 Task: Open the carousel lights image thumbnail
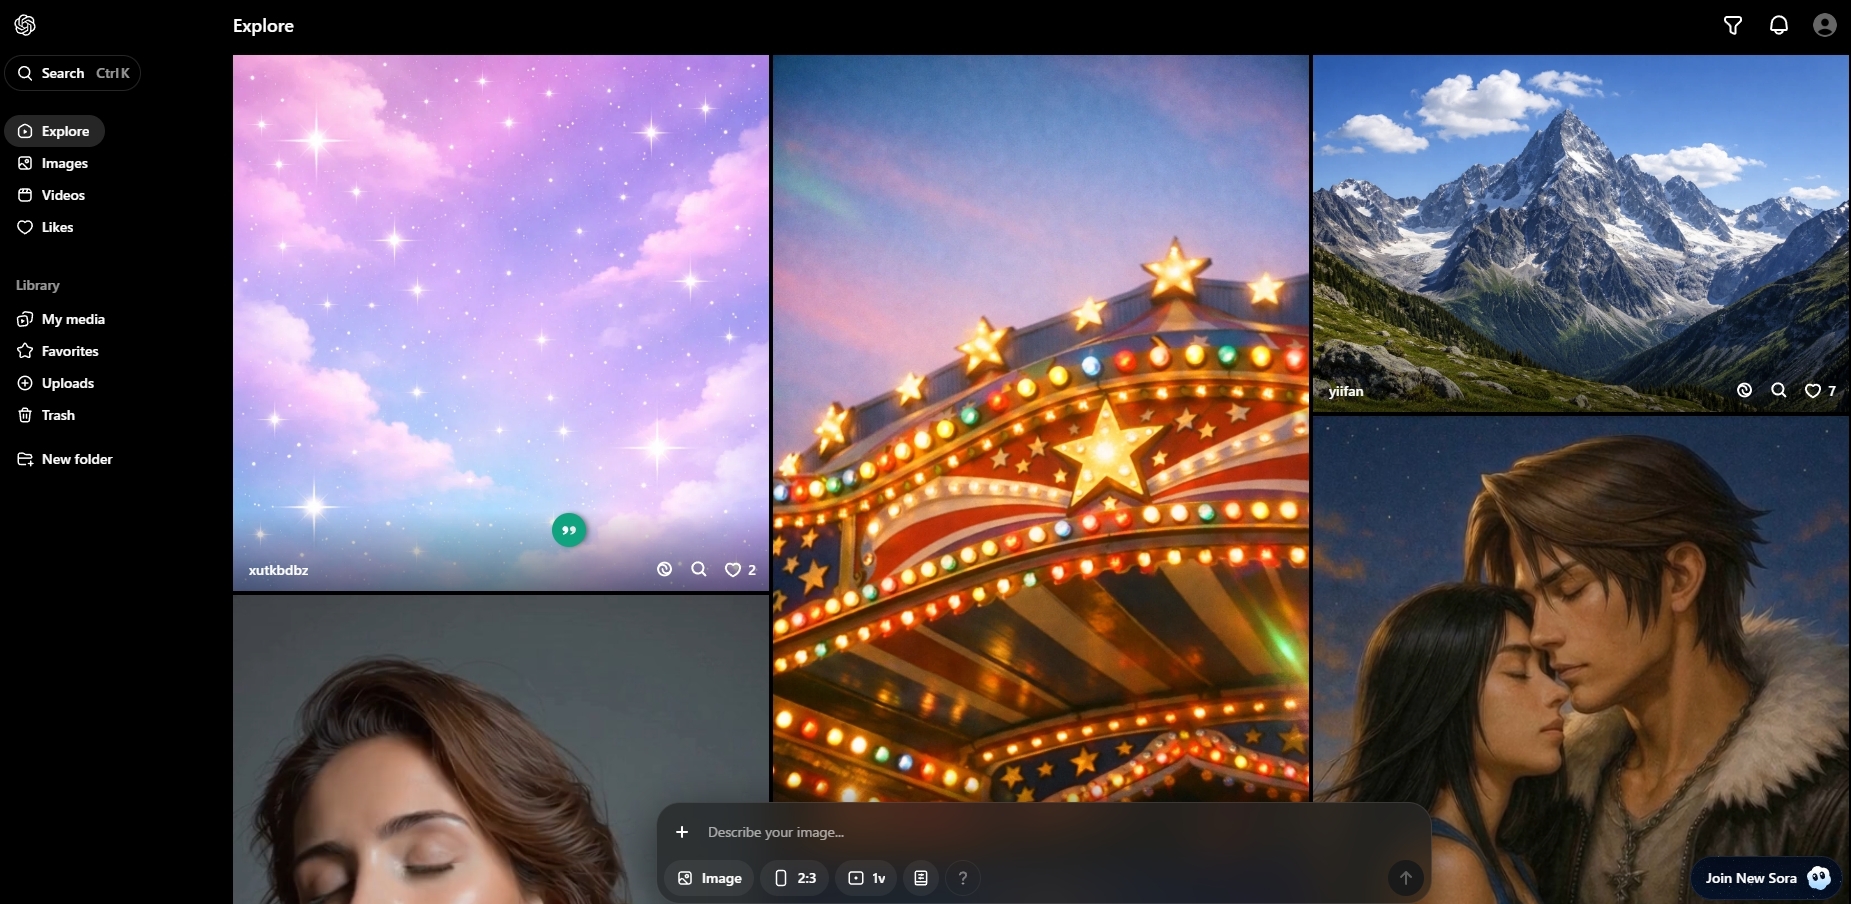pos(1040,420)
